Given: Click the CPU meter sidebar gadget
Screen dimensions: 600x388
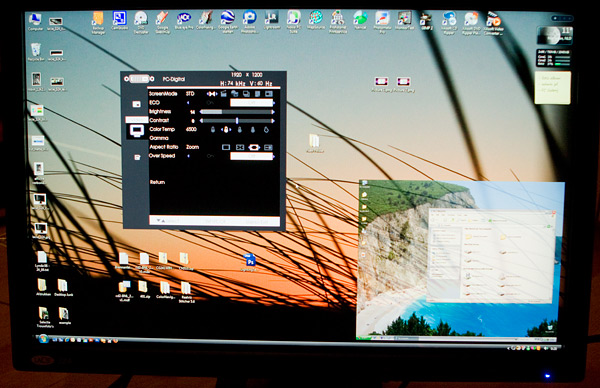Looking at the screenshot, I should click(553, 58).
